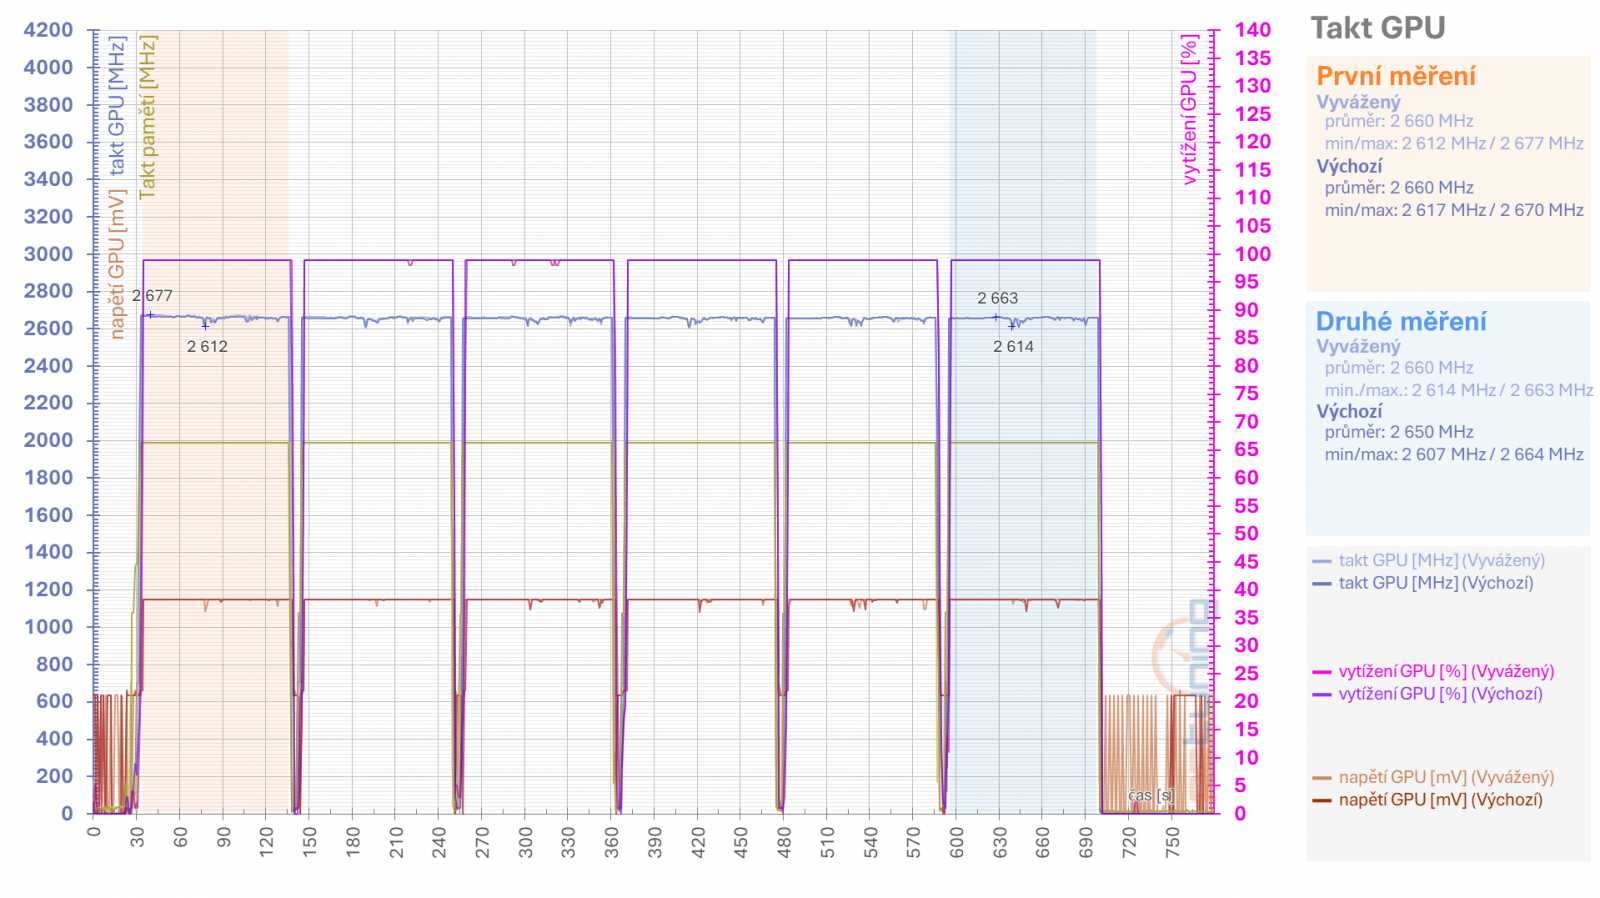This screenshot has height=898, width=1600.
Task: Click '3000' on the left axis
Action: pyautogui.click(x=49, y=254)
